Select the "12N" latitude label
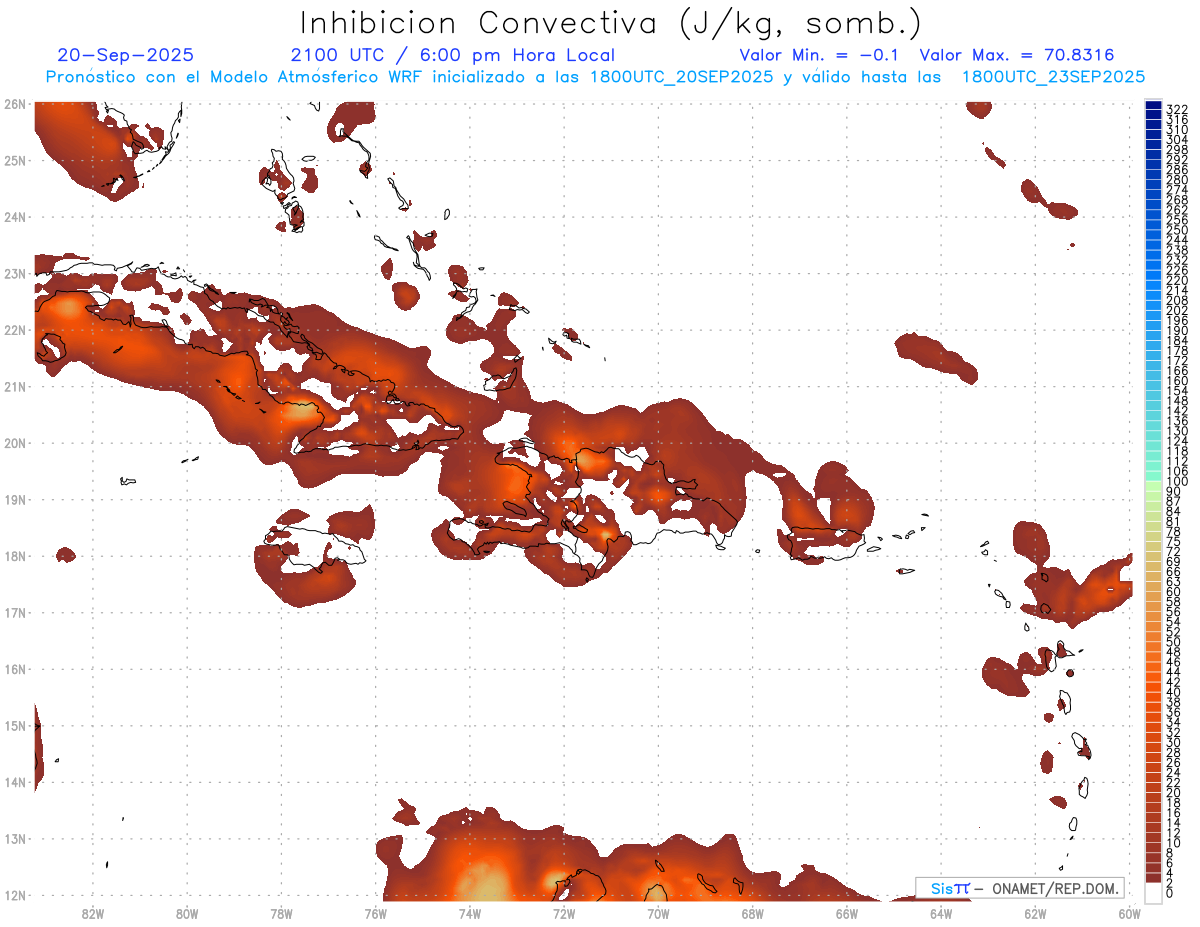1200x927 pixels. click(x=15, y=895)
